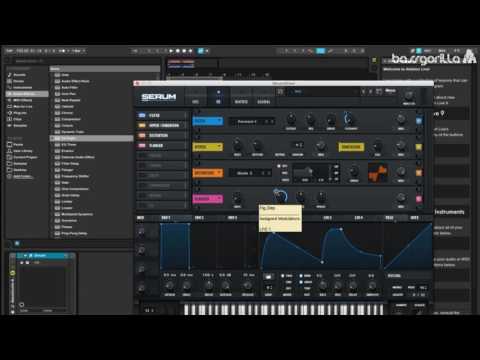Open the orange Distortion module title dropdown
Image resolution: width=480 pixels, height=360 pixels.
[x=208, y=173]
